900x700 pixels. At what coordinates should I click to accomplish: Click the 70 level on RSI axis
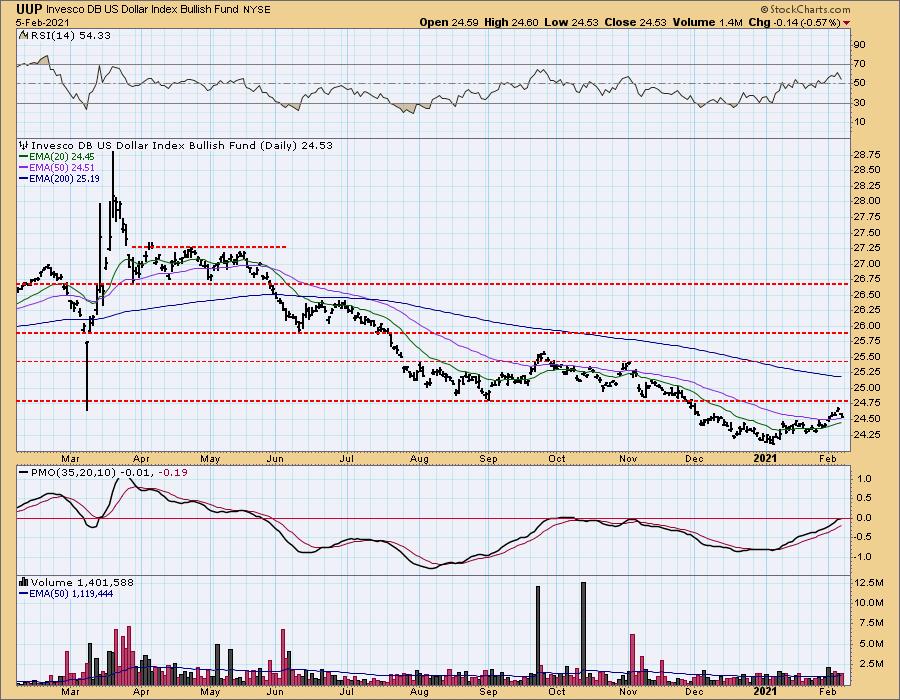point(860,64)
